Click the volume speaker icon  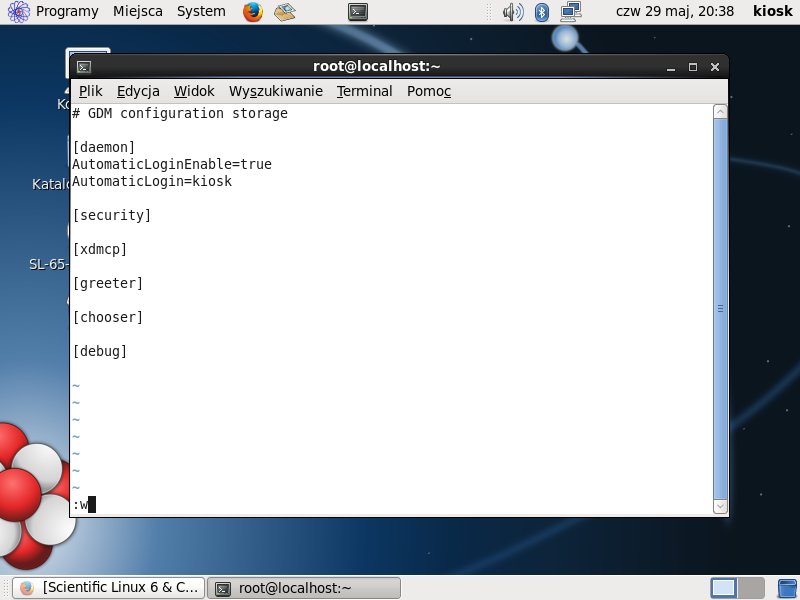click(513, 12)
